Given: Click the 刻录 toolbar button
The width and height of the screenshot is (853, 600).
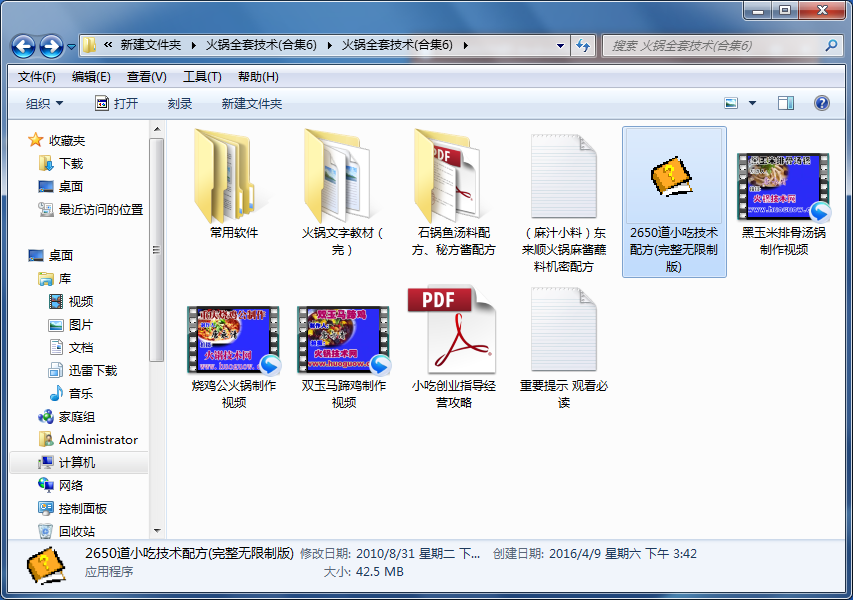Looking at the screenshot, I should pyautogui.click(x=180, y=104).
